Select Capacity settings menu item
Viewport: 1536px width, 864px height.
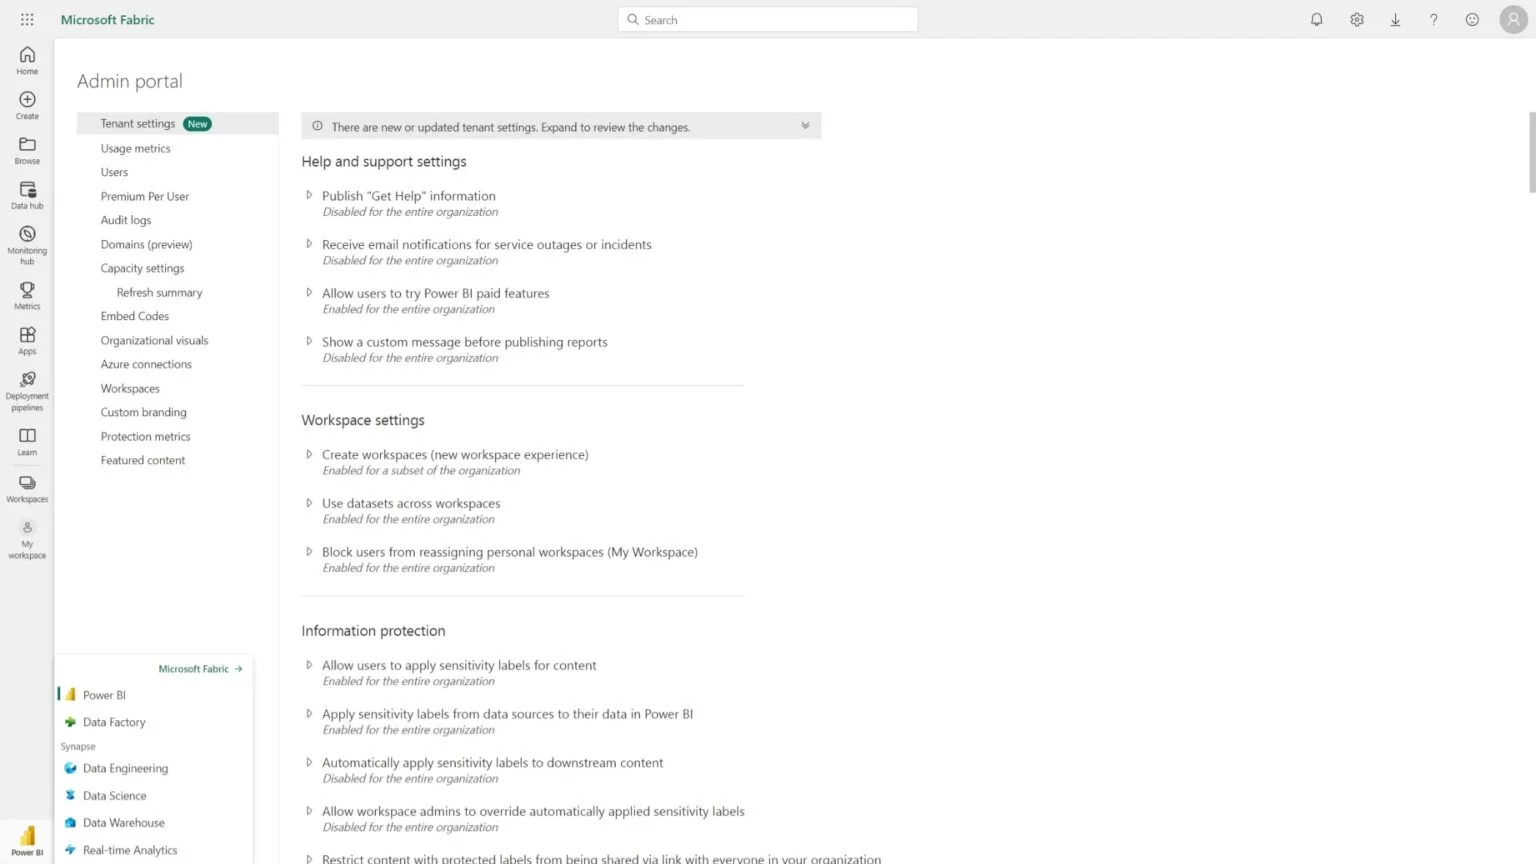pos(142,268)
